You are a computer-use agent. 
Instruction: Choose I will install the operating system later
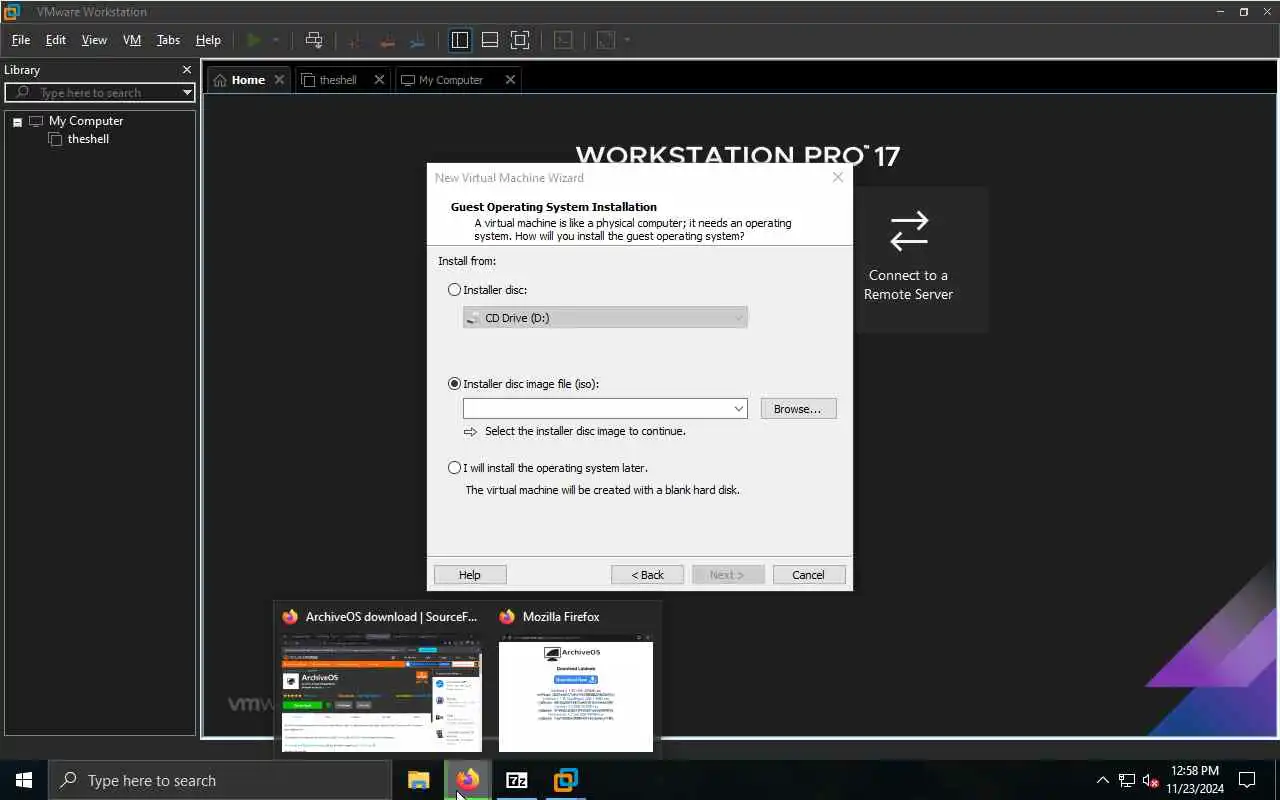click(x=455, y=468)
